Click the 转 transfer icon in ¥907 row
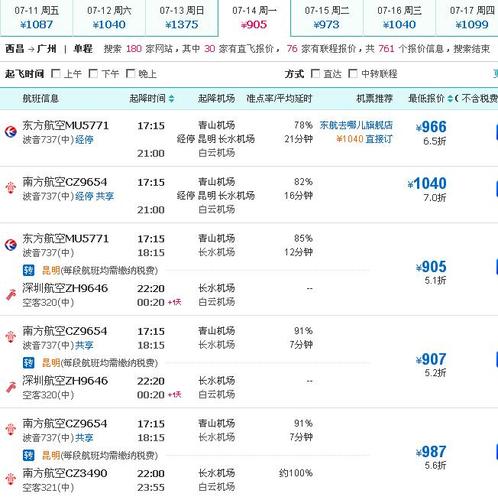 pos(29,363)
